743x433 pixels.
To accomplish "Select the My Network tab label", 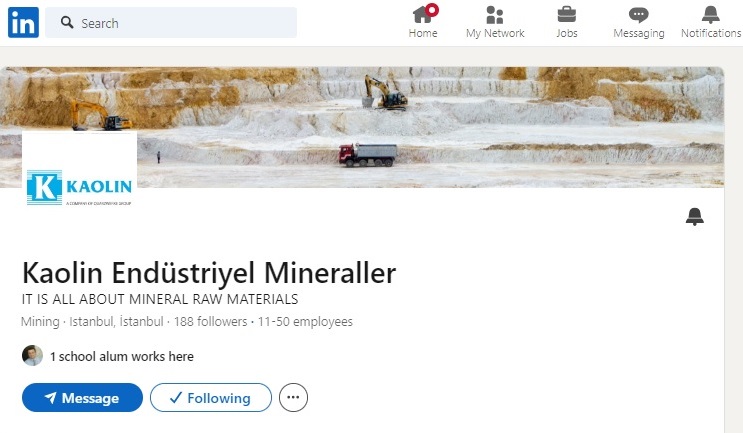I will tap(495, 33).
